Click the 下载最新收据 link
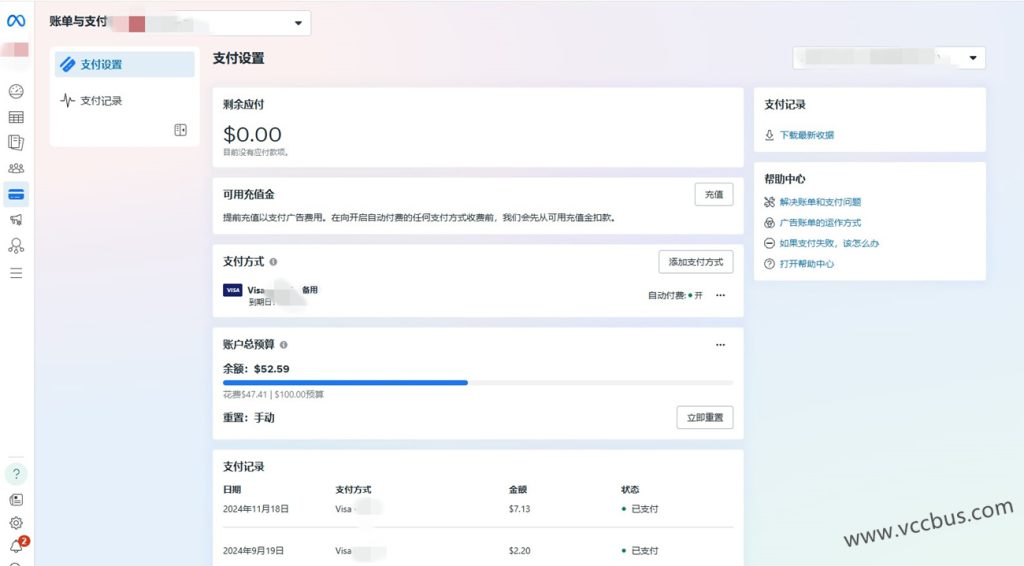 (806, 135)
